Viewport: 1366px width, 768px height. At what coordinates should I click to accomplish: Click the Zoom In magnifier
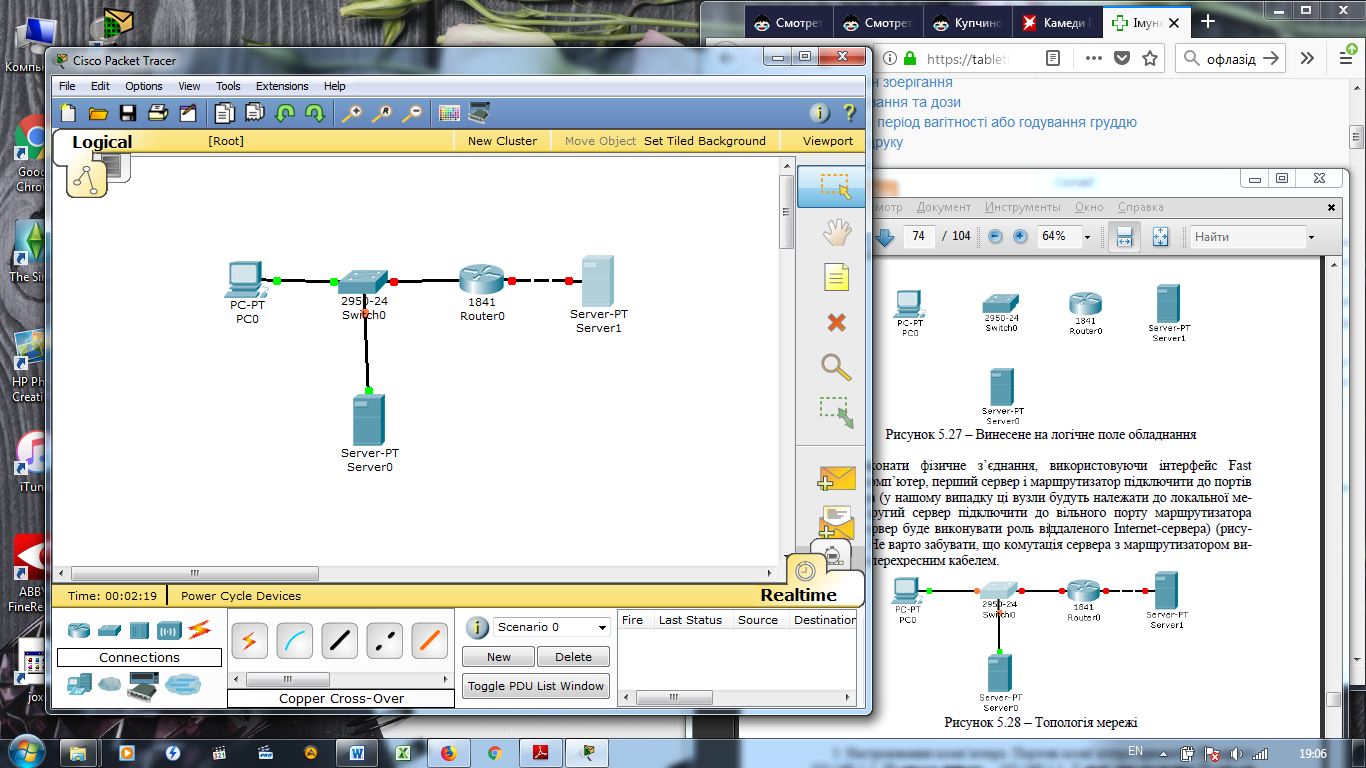click(351, 113)
